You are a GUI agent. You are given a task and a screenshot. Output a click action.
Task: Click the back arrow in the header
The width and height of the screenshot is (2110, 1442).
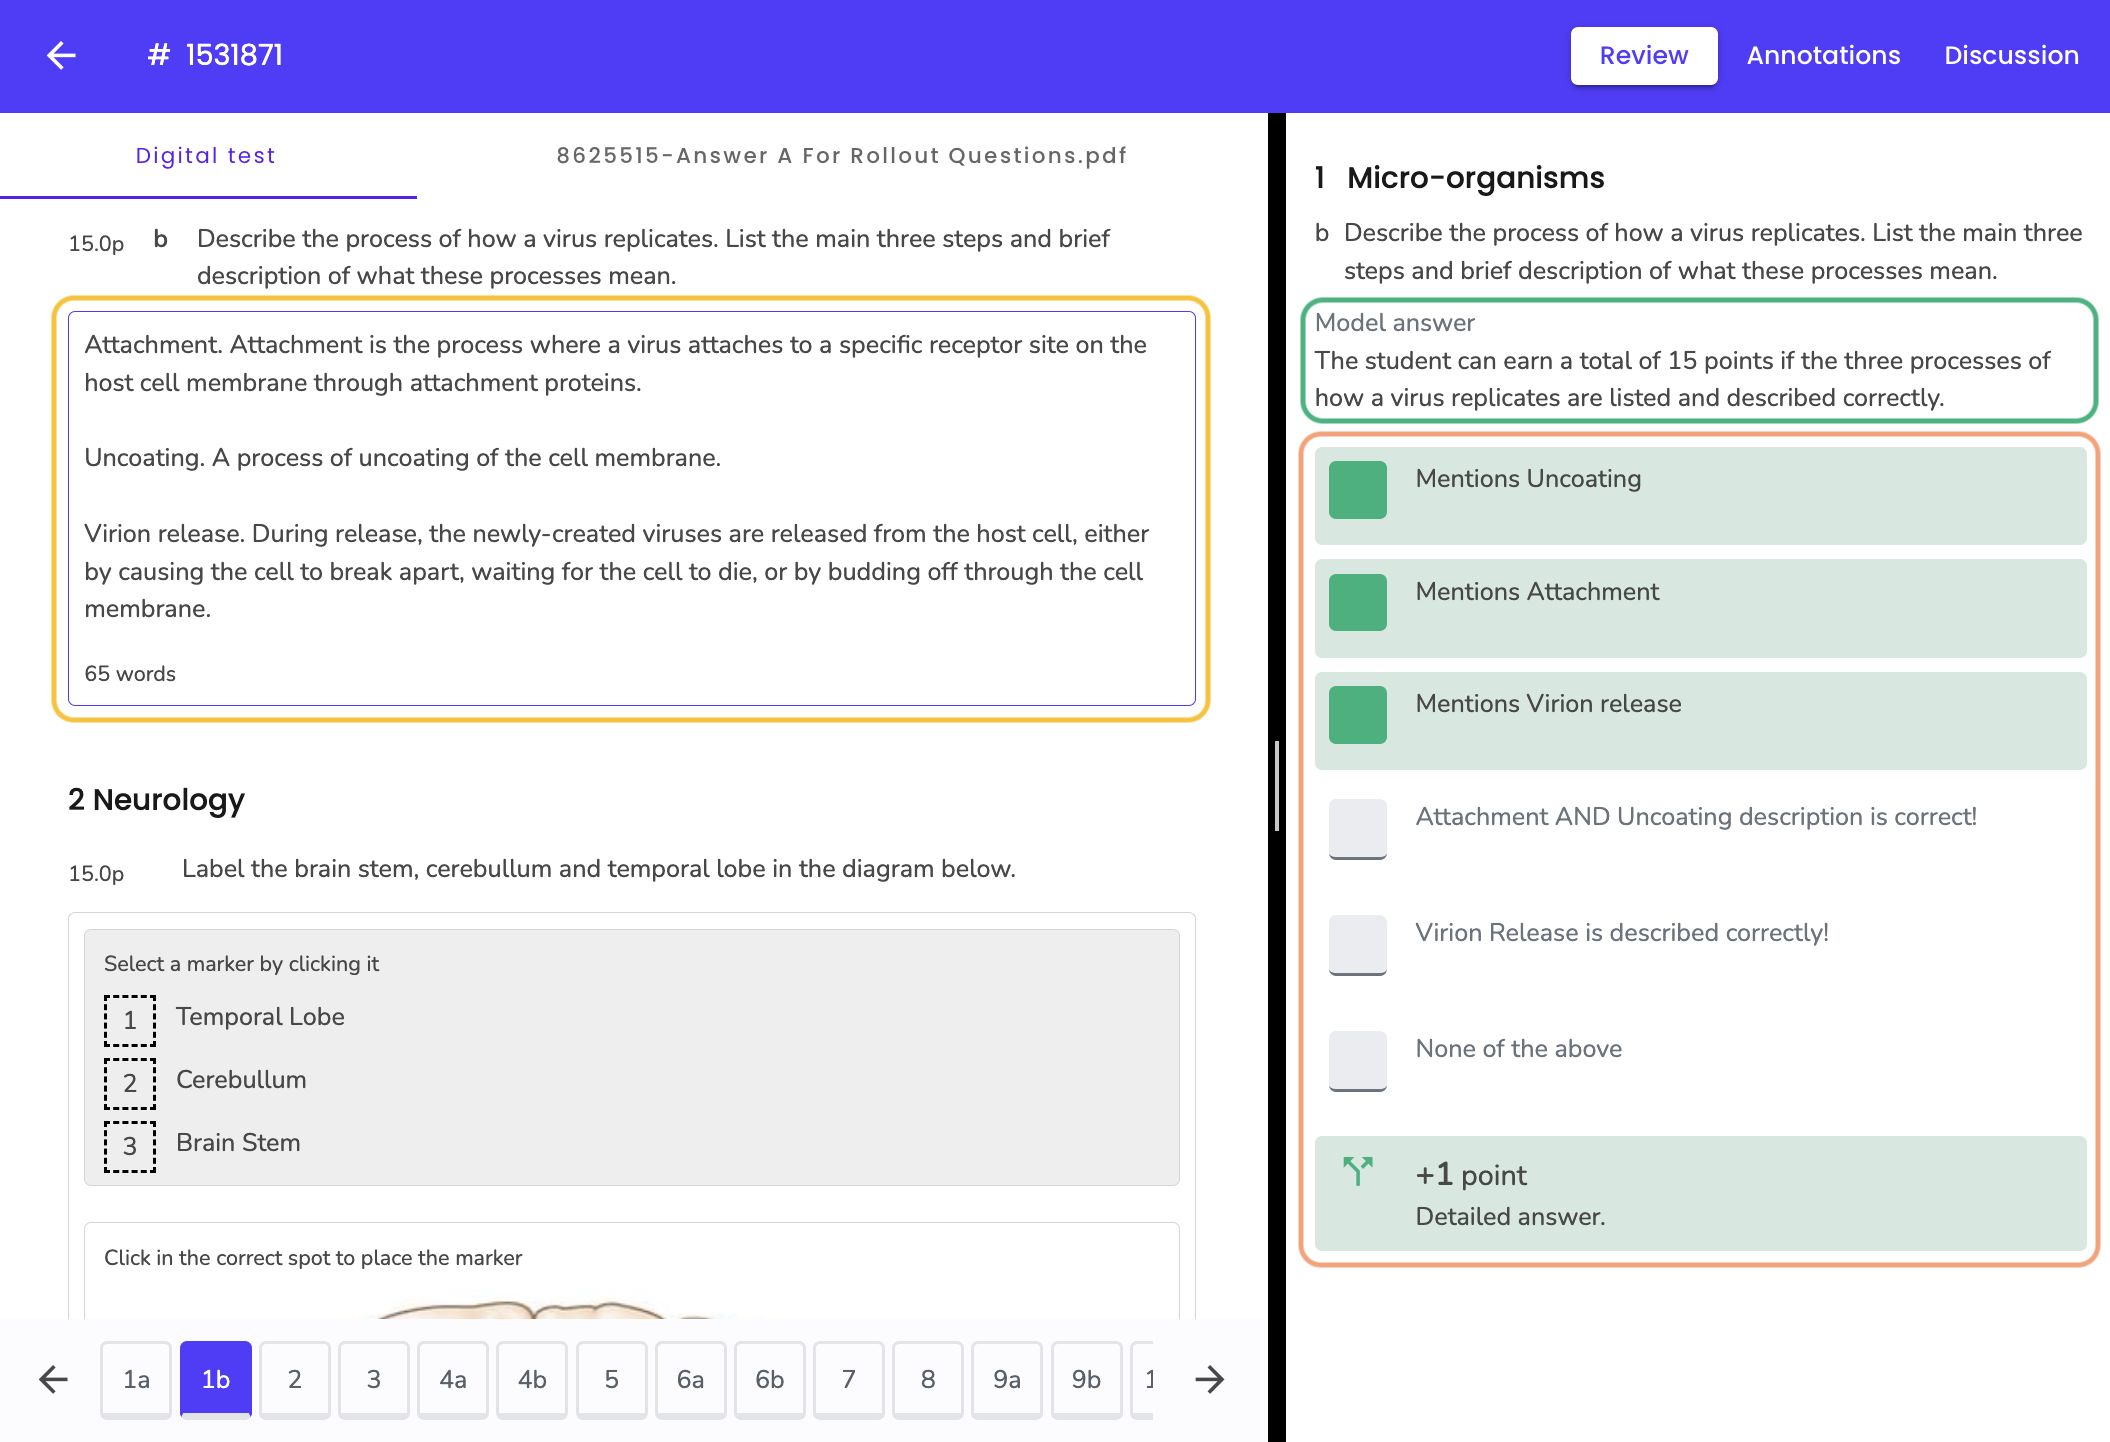(x=62, y=55)
